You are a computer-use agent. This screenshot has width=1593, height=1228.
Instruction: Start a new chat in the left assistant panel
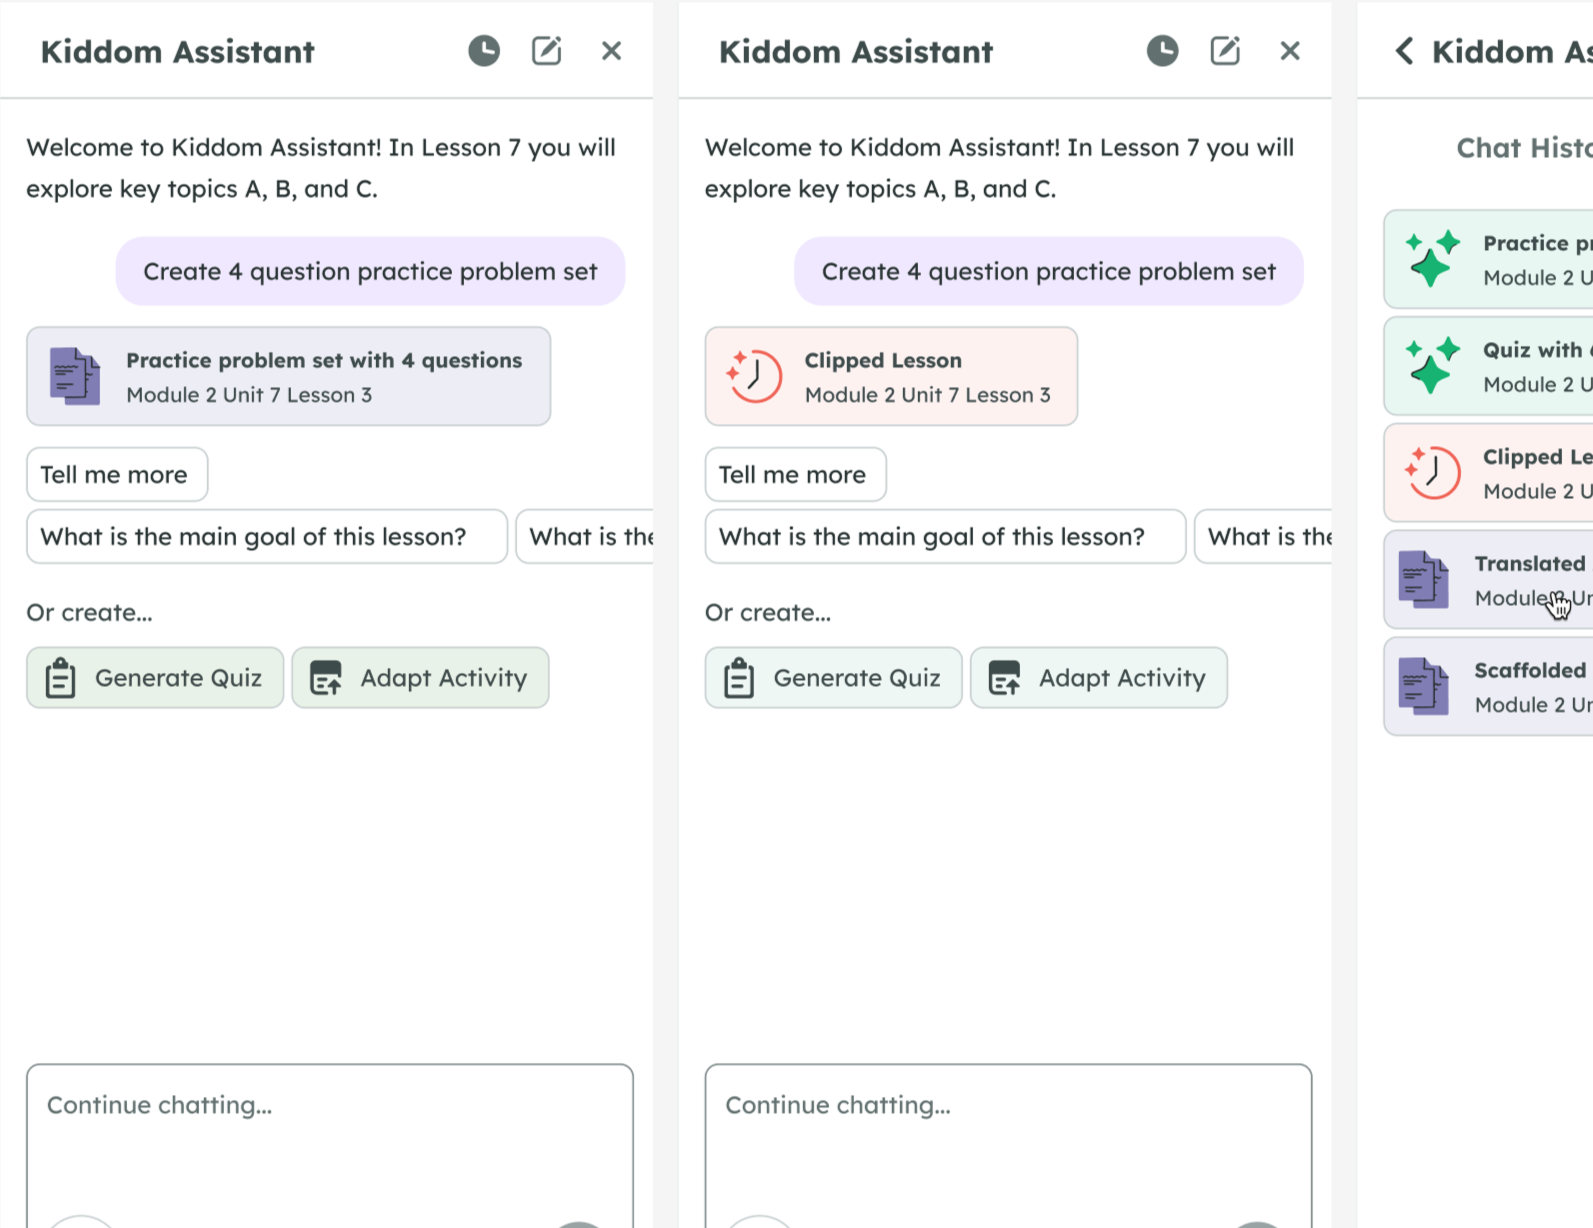point(546,51)
